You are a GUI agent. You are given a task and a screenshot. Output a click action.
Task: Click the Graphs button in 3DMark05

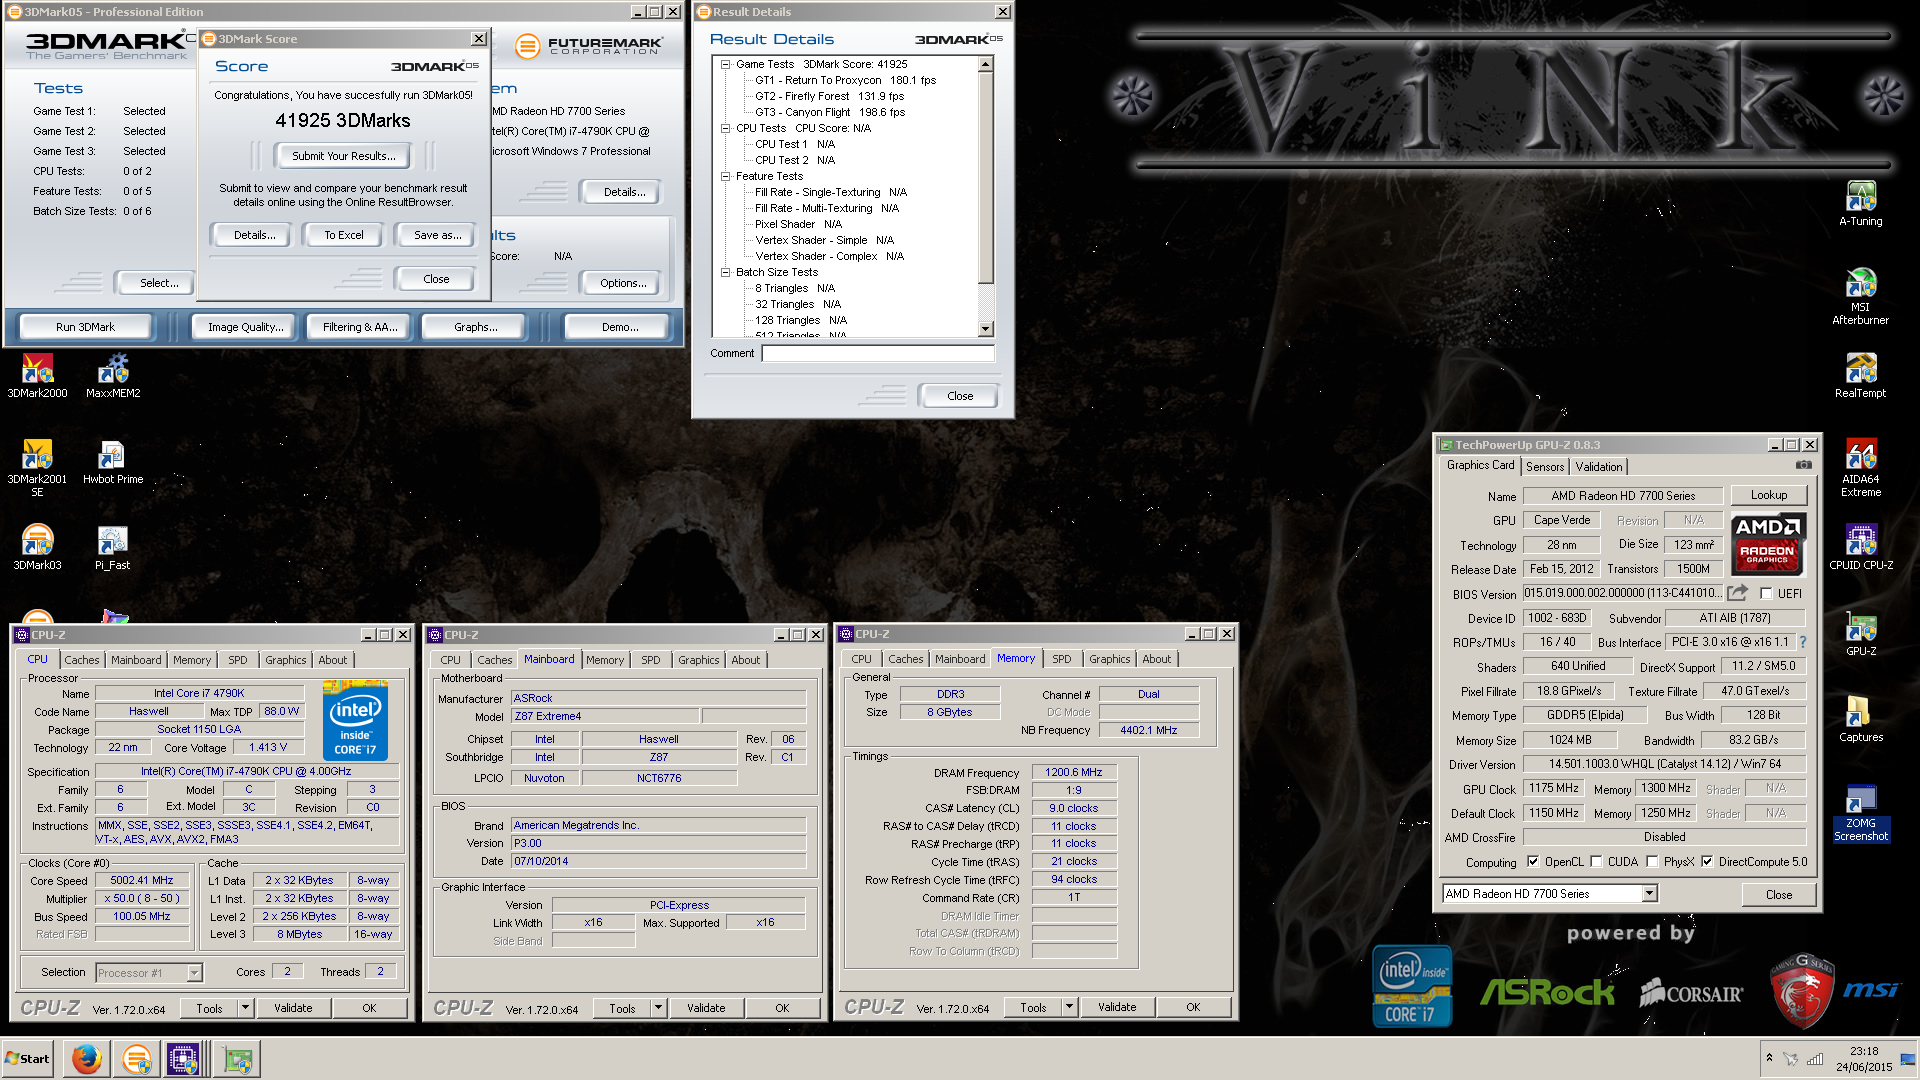point(475,327)
